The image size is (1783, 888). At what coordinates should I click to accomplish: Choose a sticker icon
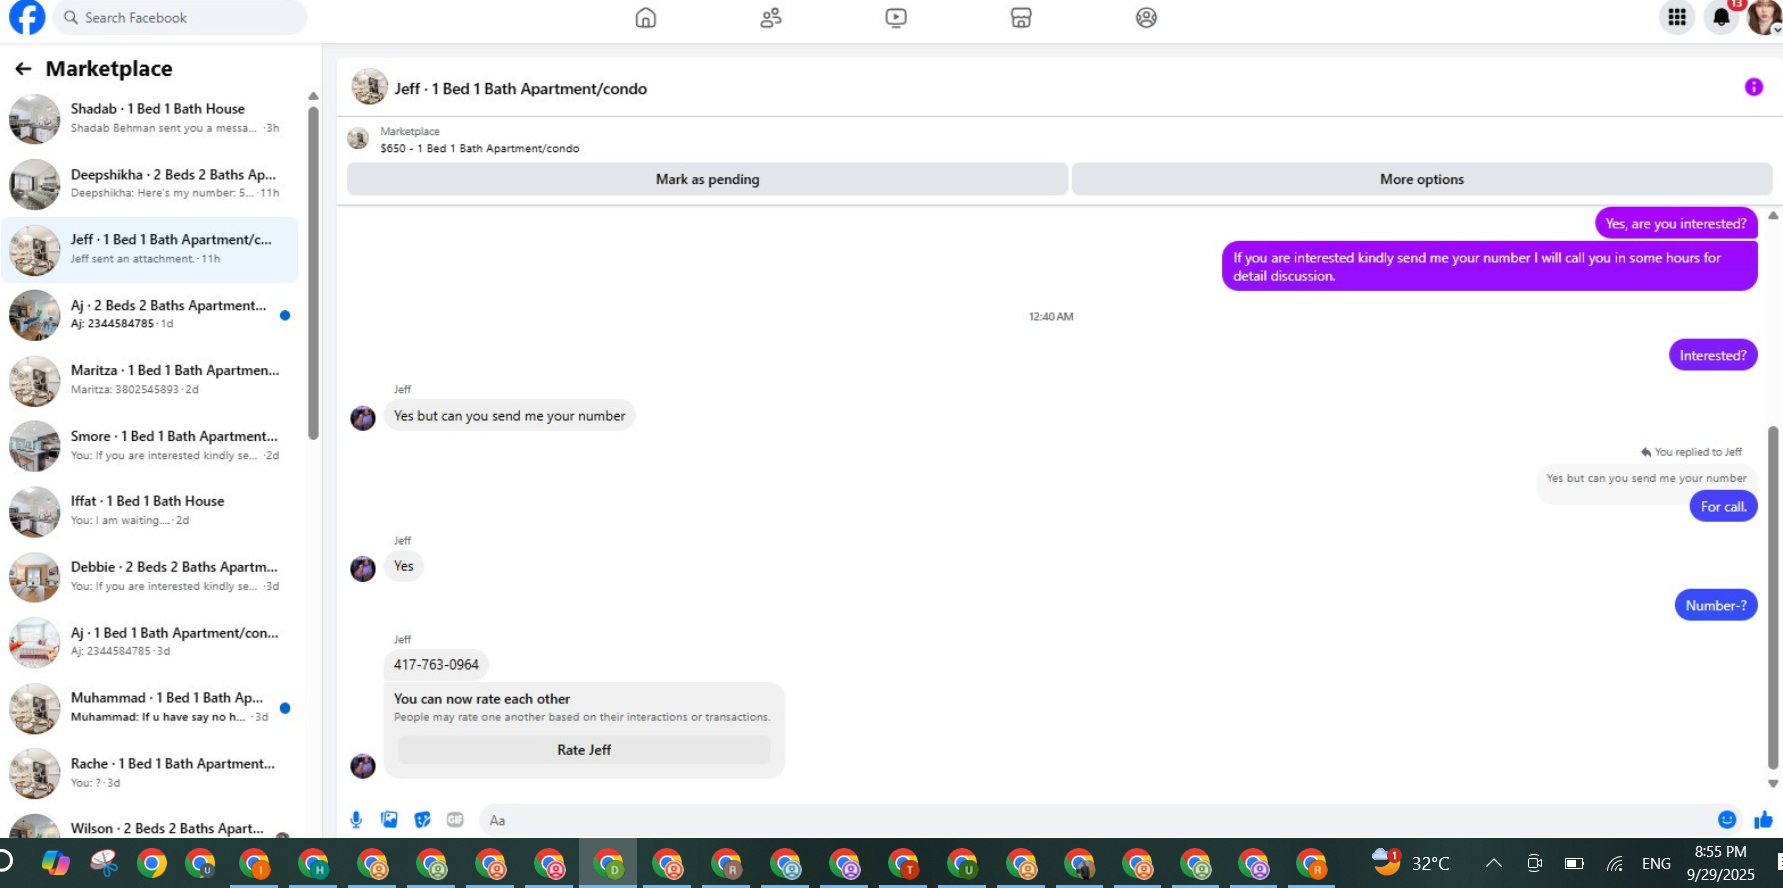click(422, 820)
